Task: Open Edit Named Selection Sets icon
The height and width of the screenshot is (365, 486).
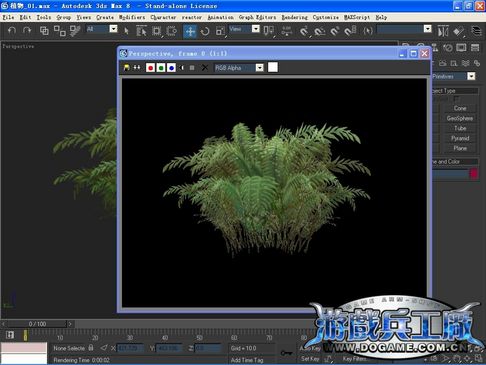Action: click(368, 31)
